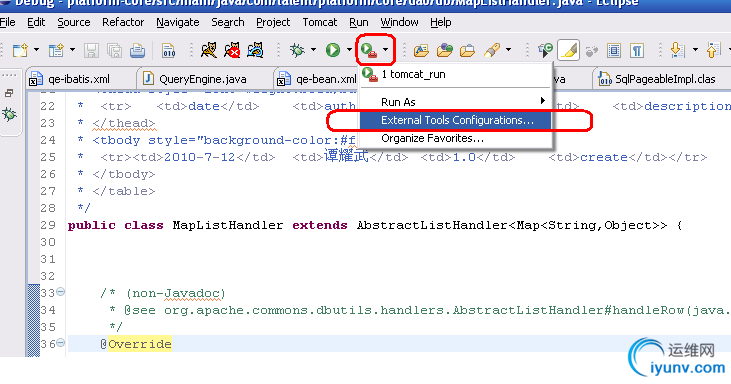Click the Search flashlight icon
This screenshot has height=384, width=731.
pyautogui.click(x=492, y=50)
